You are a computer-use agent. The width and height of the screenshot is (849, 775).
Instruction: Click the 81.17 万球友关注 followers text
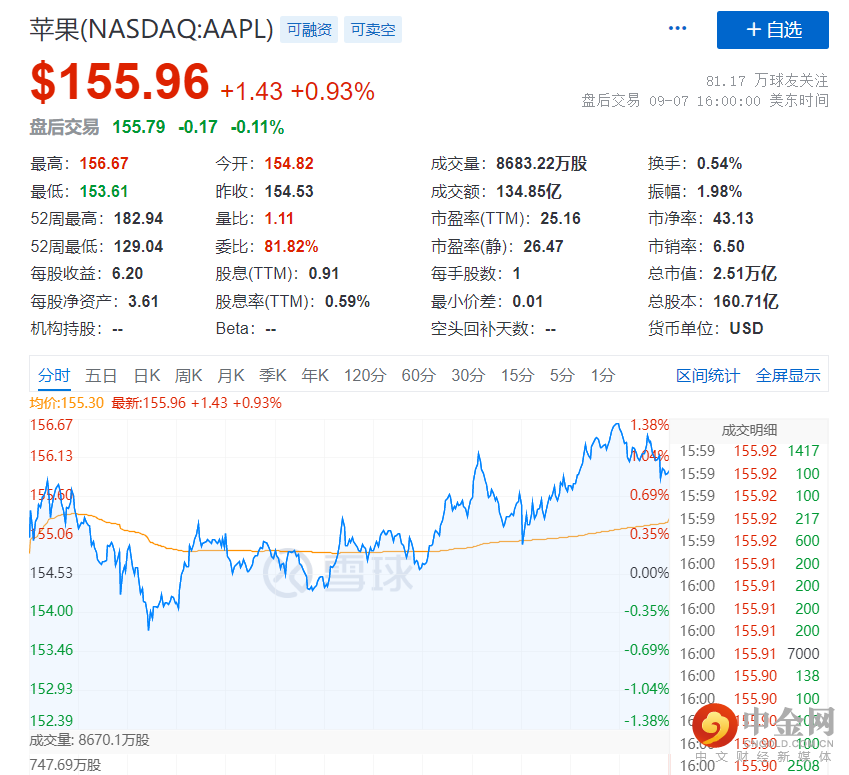click(767, 81)
